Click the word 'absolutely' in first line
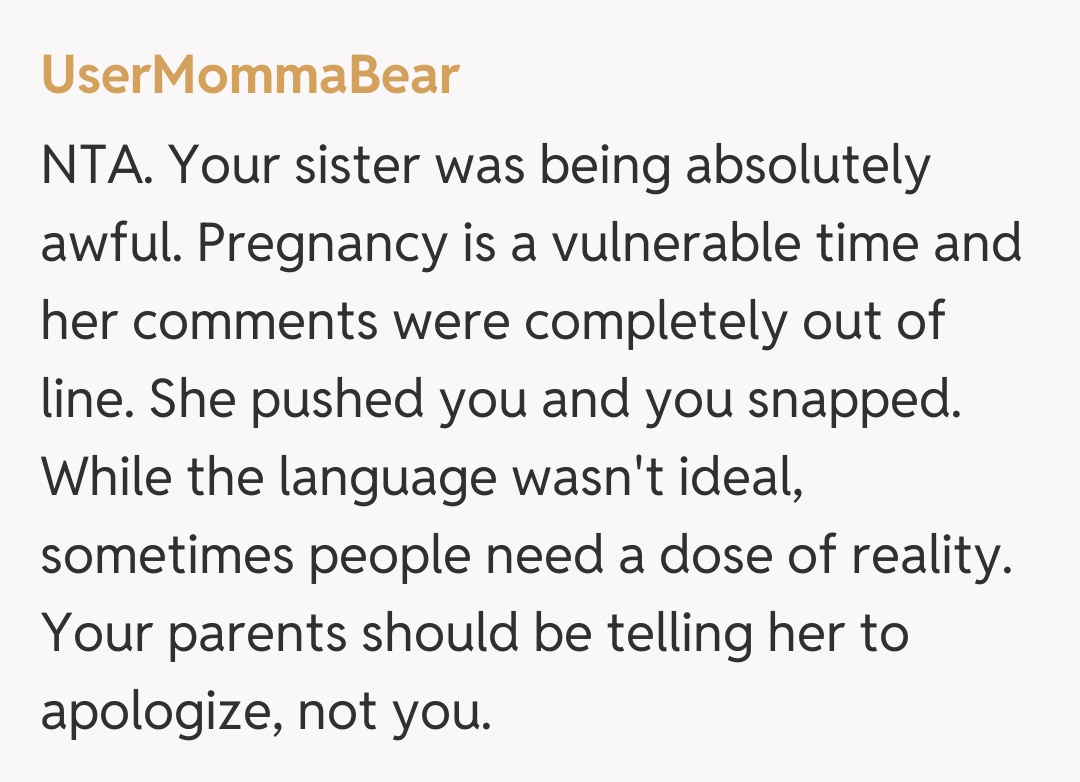Viewport: 1080px width, 782px height. pos(807,167)
